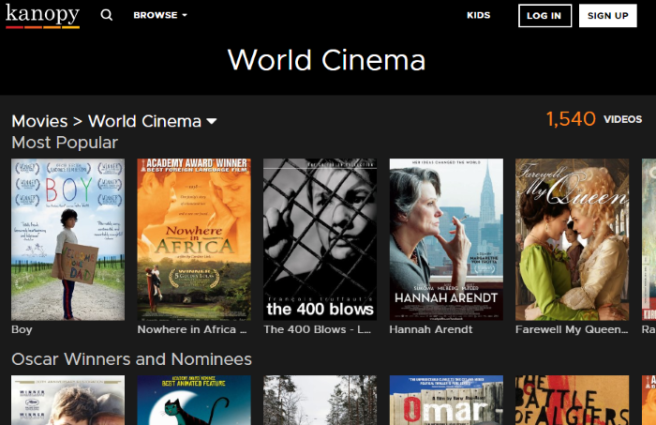The height and width of the screenshot is (425, 656).
Task: Open search with the magnifying glass icon
Action: [107, 16]
